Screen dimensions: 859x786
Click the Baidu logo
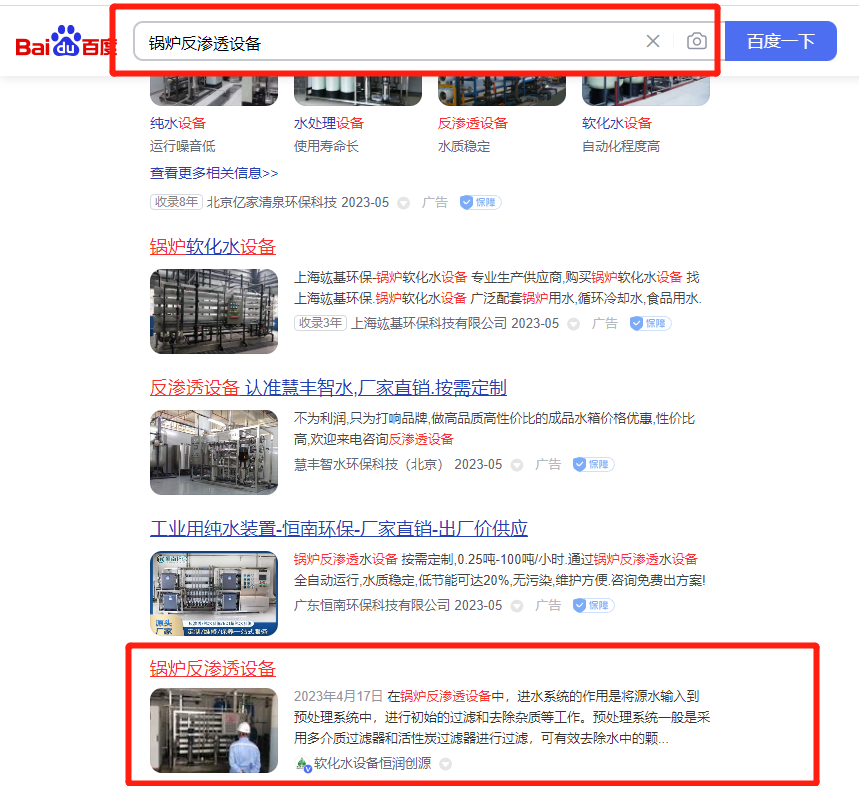pos(66,43)
